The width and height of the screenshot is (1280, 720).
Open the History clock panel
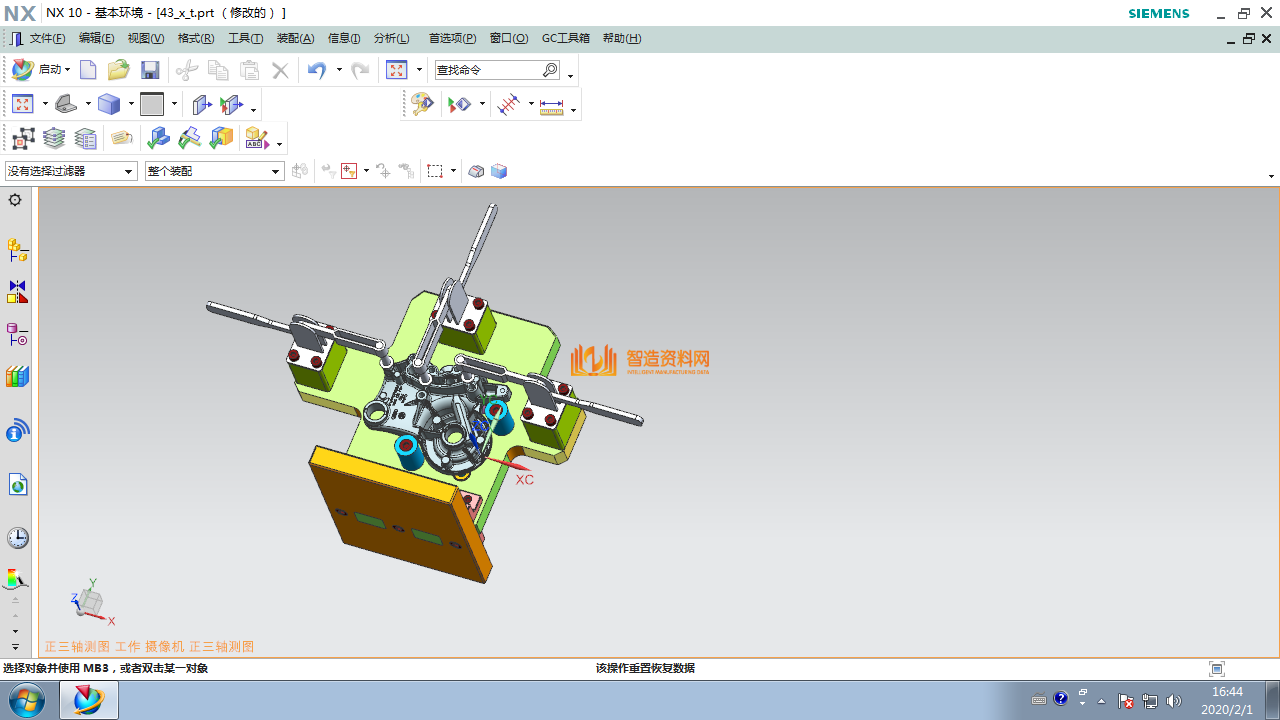coord(17,538)
